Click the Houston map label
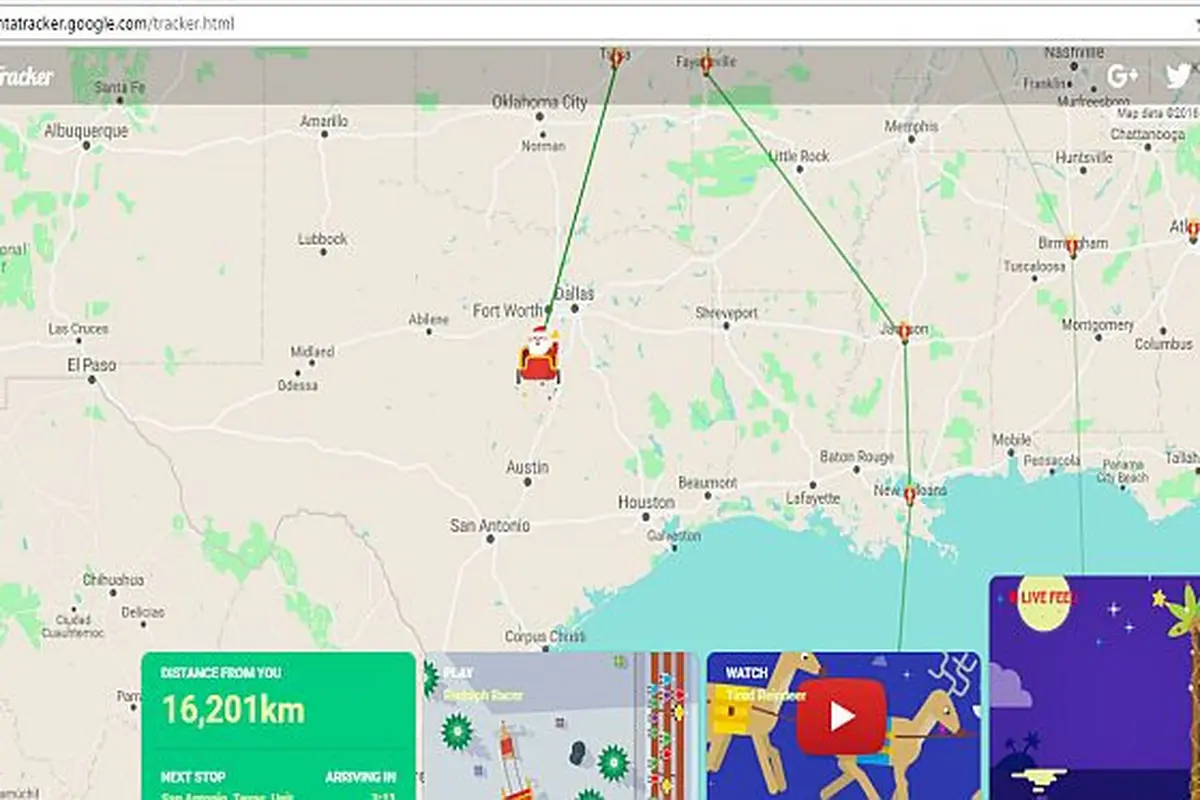This screenshot has height=800, width=1200. (x=646, y=502)
